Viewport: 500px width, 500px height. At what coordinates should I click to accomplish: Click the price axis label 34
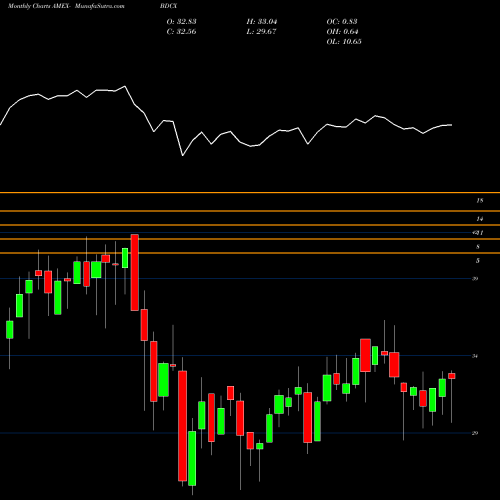click(475, 356)
